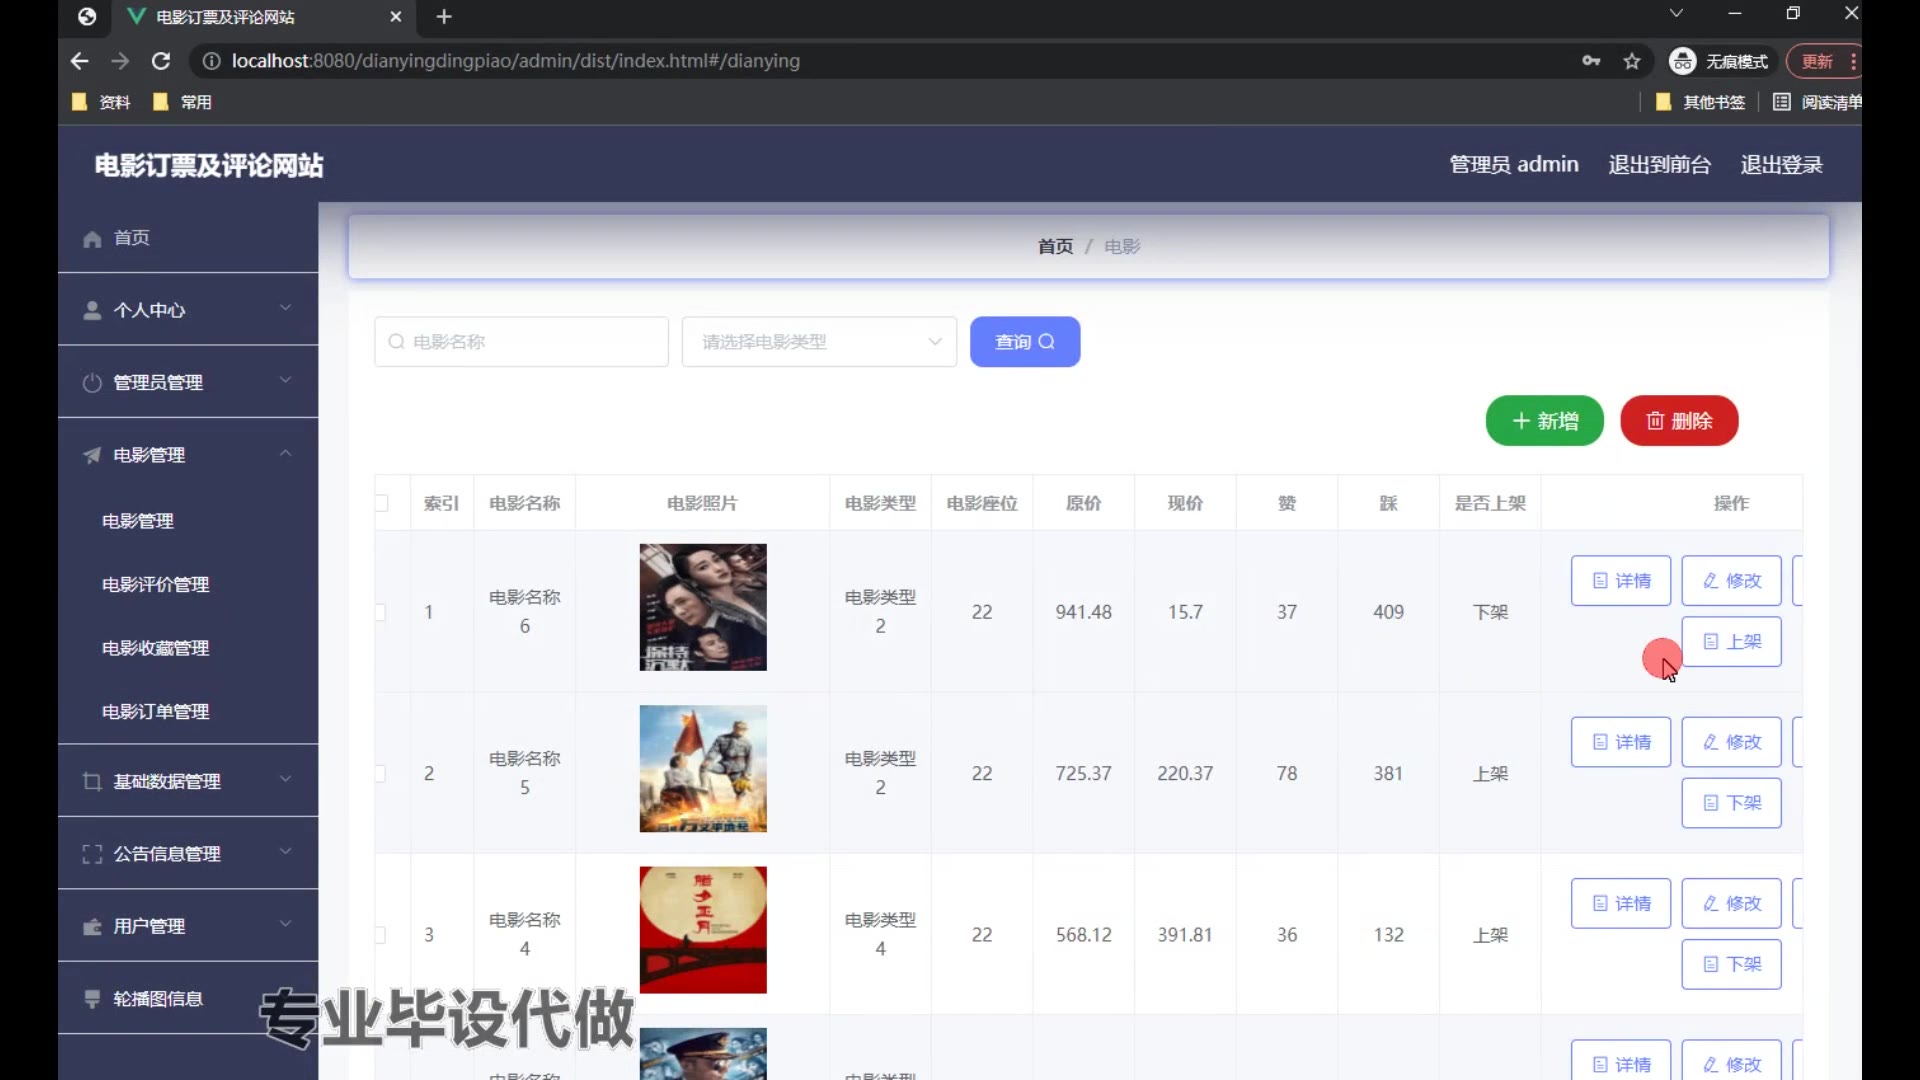1920x1080 pixels.
Task: Bookmark this page with the star icon
Action: (x=1632, y=61)
